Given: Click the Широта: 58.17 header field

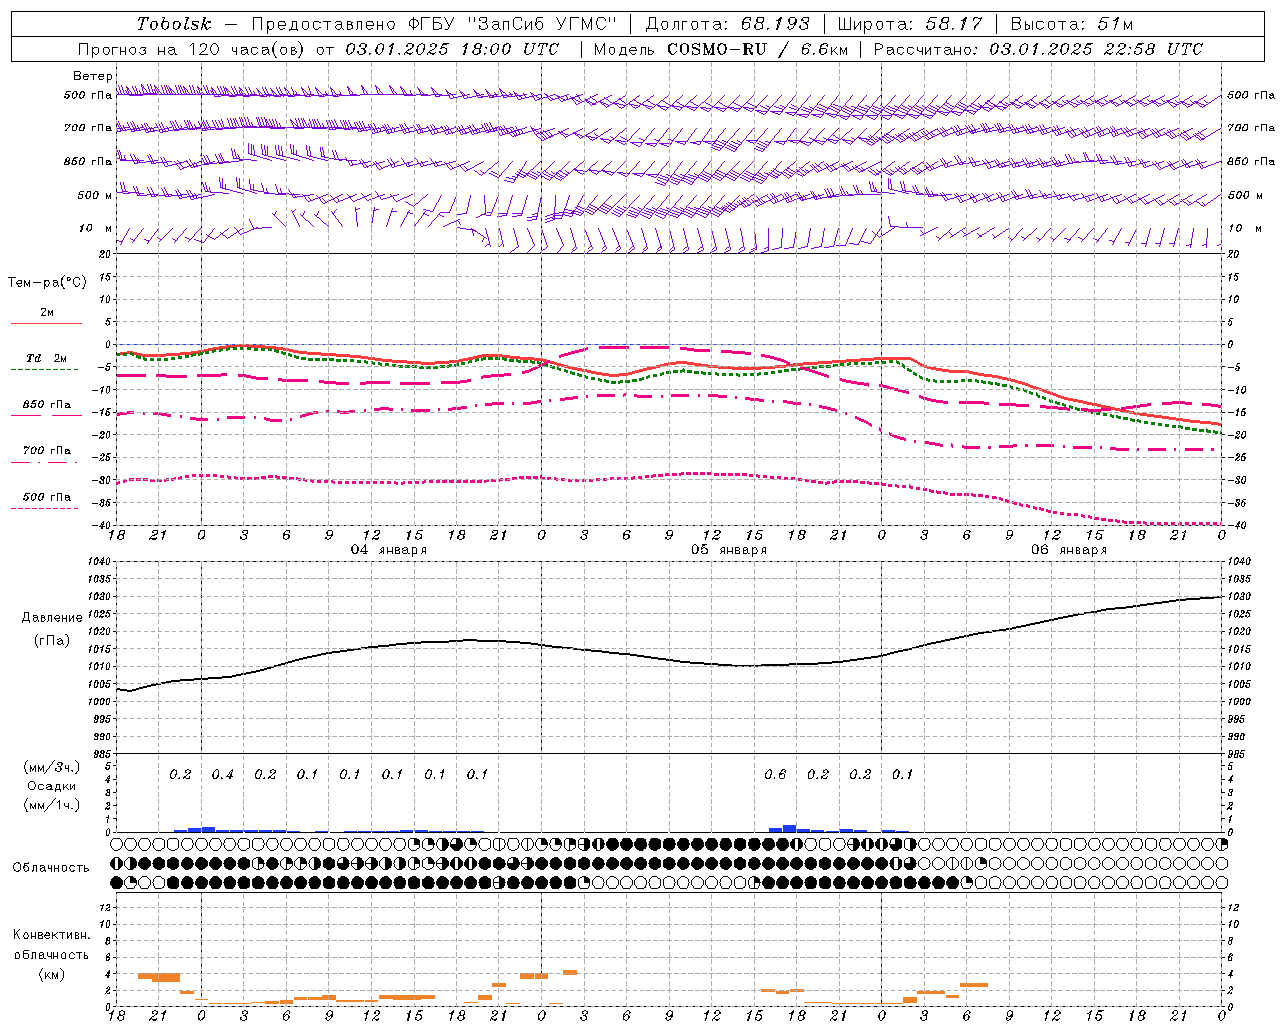Looking at the screenshot, I should click(x=909, y=24).
